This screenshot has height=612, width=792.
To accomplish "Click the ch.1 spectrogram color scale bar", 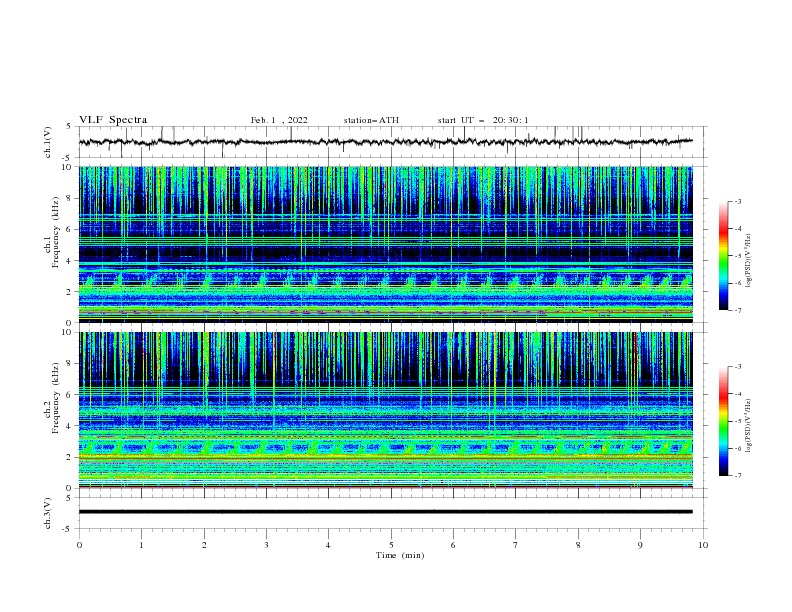I will [723, 256].
